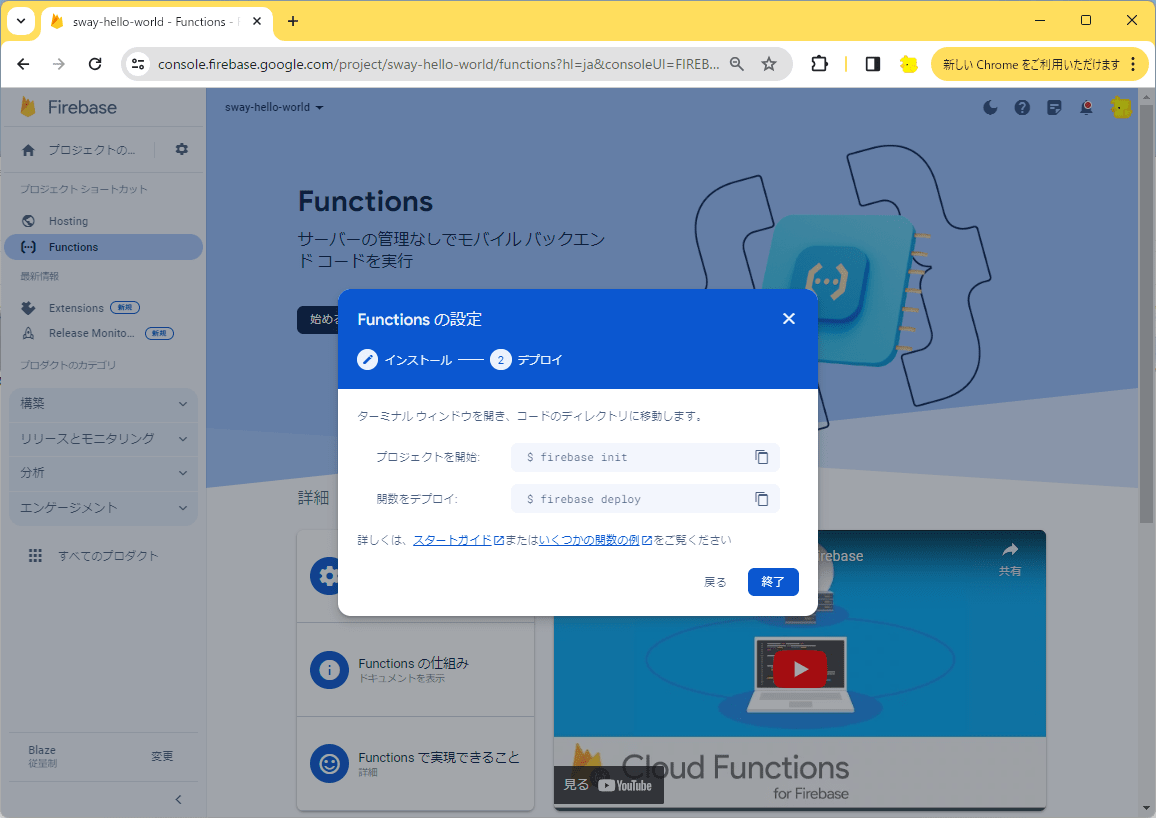Open the help question mark icon

tap(1022, 108)
